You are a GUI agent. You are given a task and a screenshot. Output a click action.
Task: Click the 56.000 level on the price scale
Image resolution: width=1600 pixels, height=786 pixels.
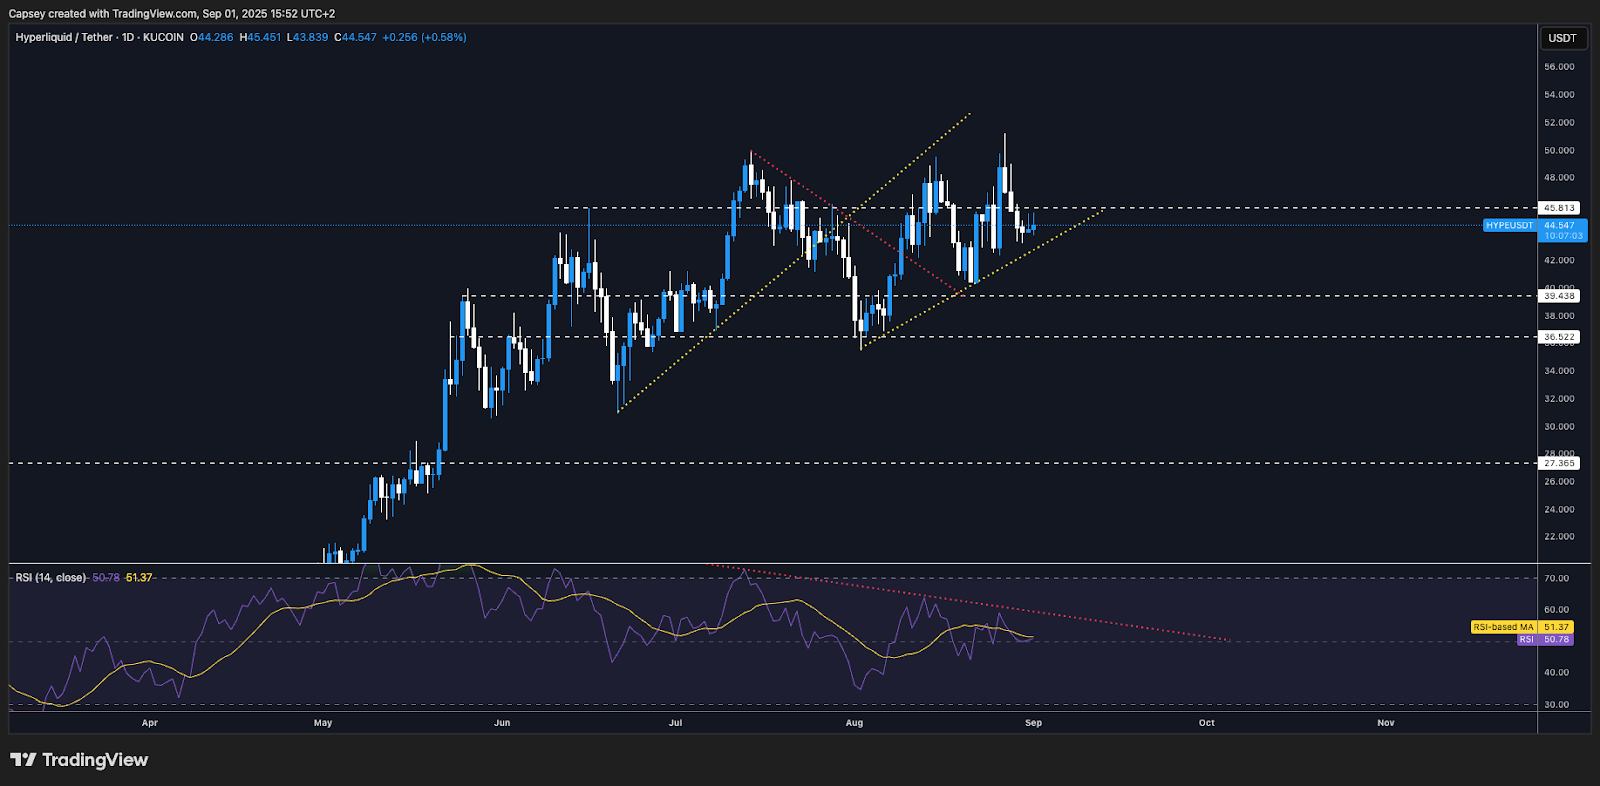(1559, 67)
